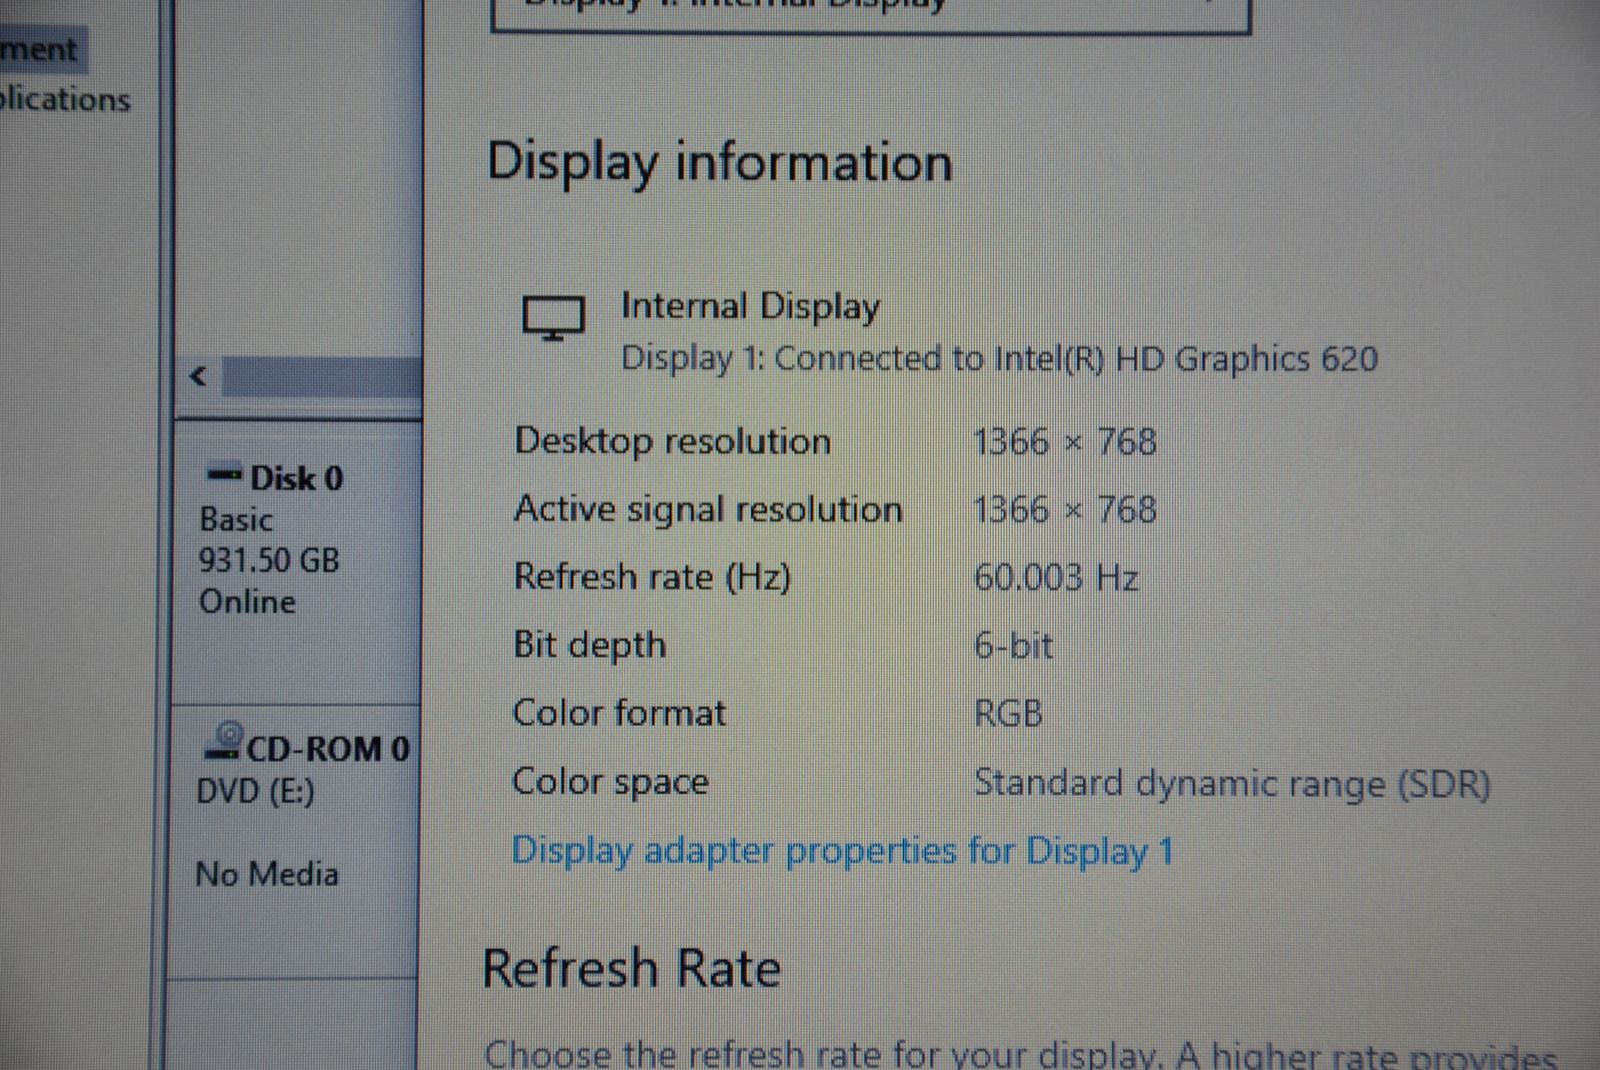Click the '60.003 Hz' value

pyautogui.click(x=1056, y=578)
